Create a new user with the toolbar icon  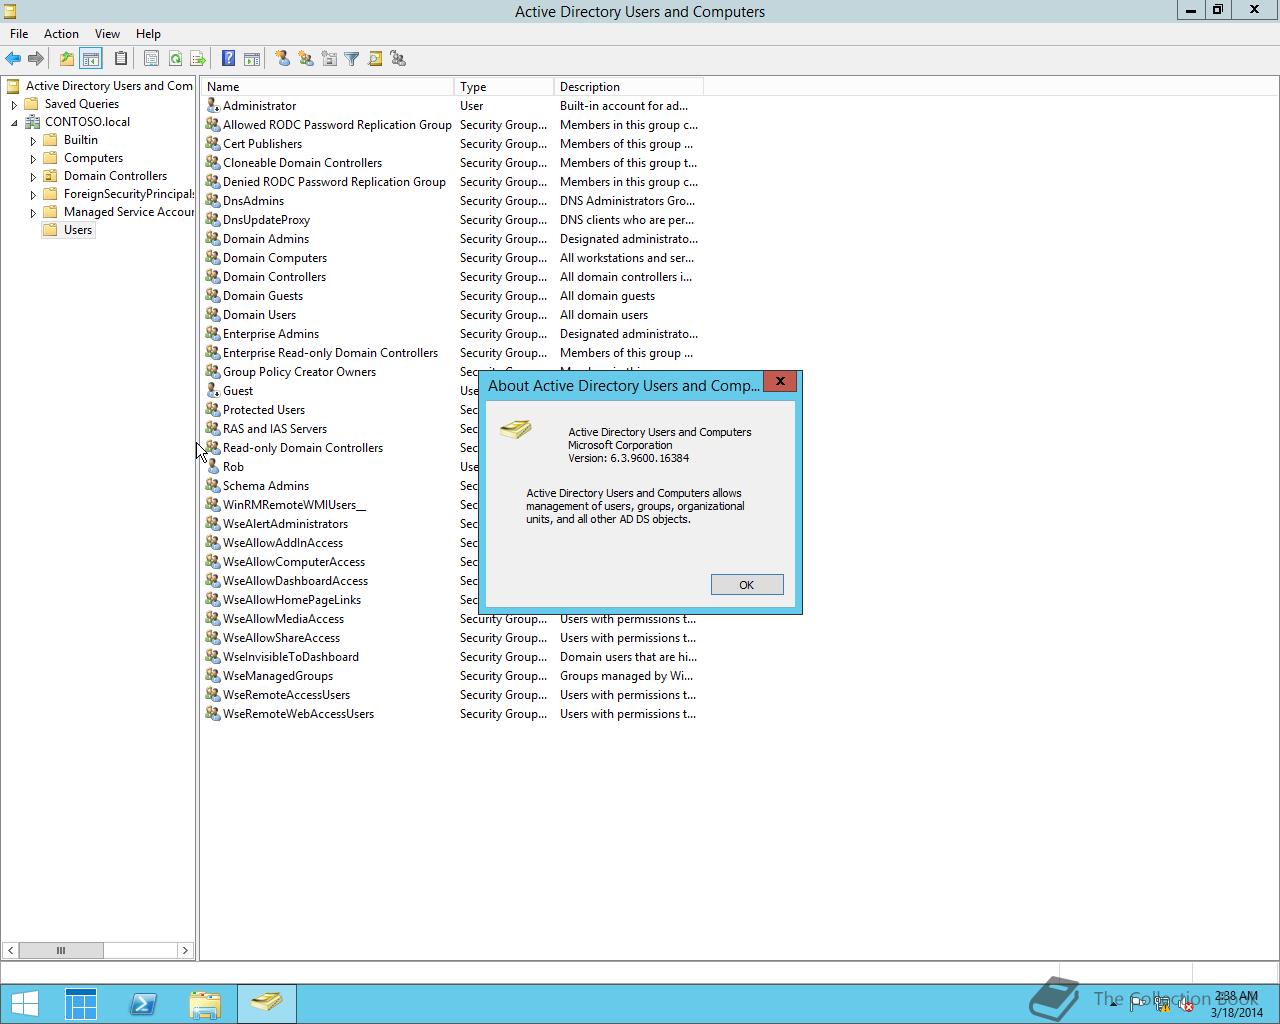tap(283, 59)
